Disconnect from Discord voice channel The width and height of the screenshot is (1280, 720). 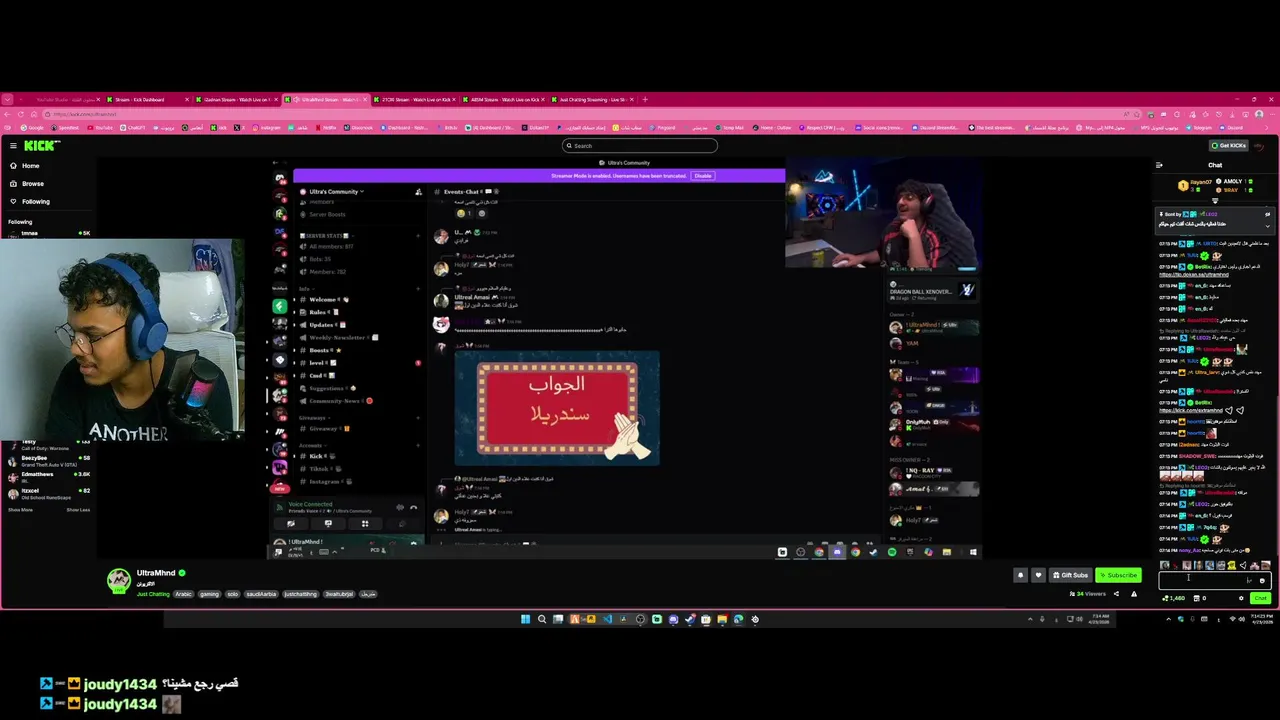click(x=413, y=508)
